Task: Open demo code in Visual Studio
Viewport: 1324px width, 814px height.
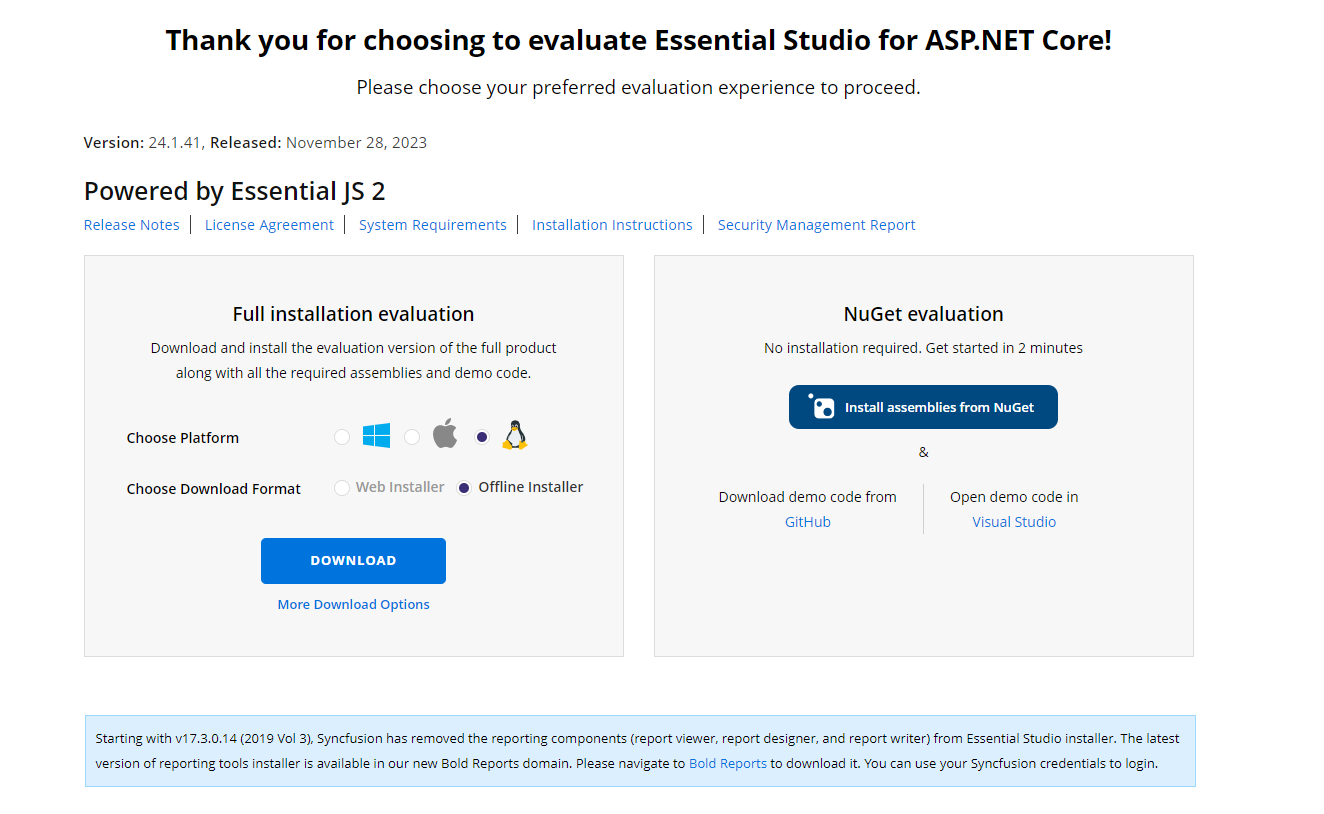Action: pyautogui.click(x=1014, y=521)
